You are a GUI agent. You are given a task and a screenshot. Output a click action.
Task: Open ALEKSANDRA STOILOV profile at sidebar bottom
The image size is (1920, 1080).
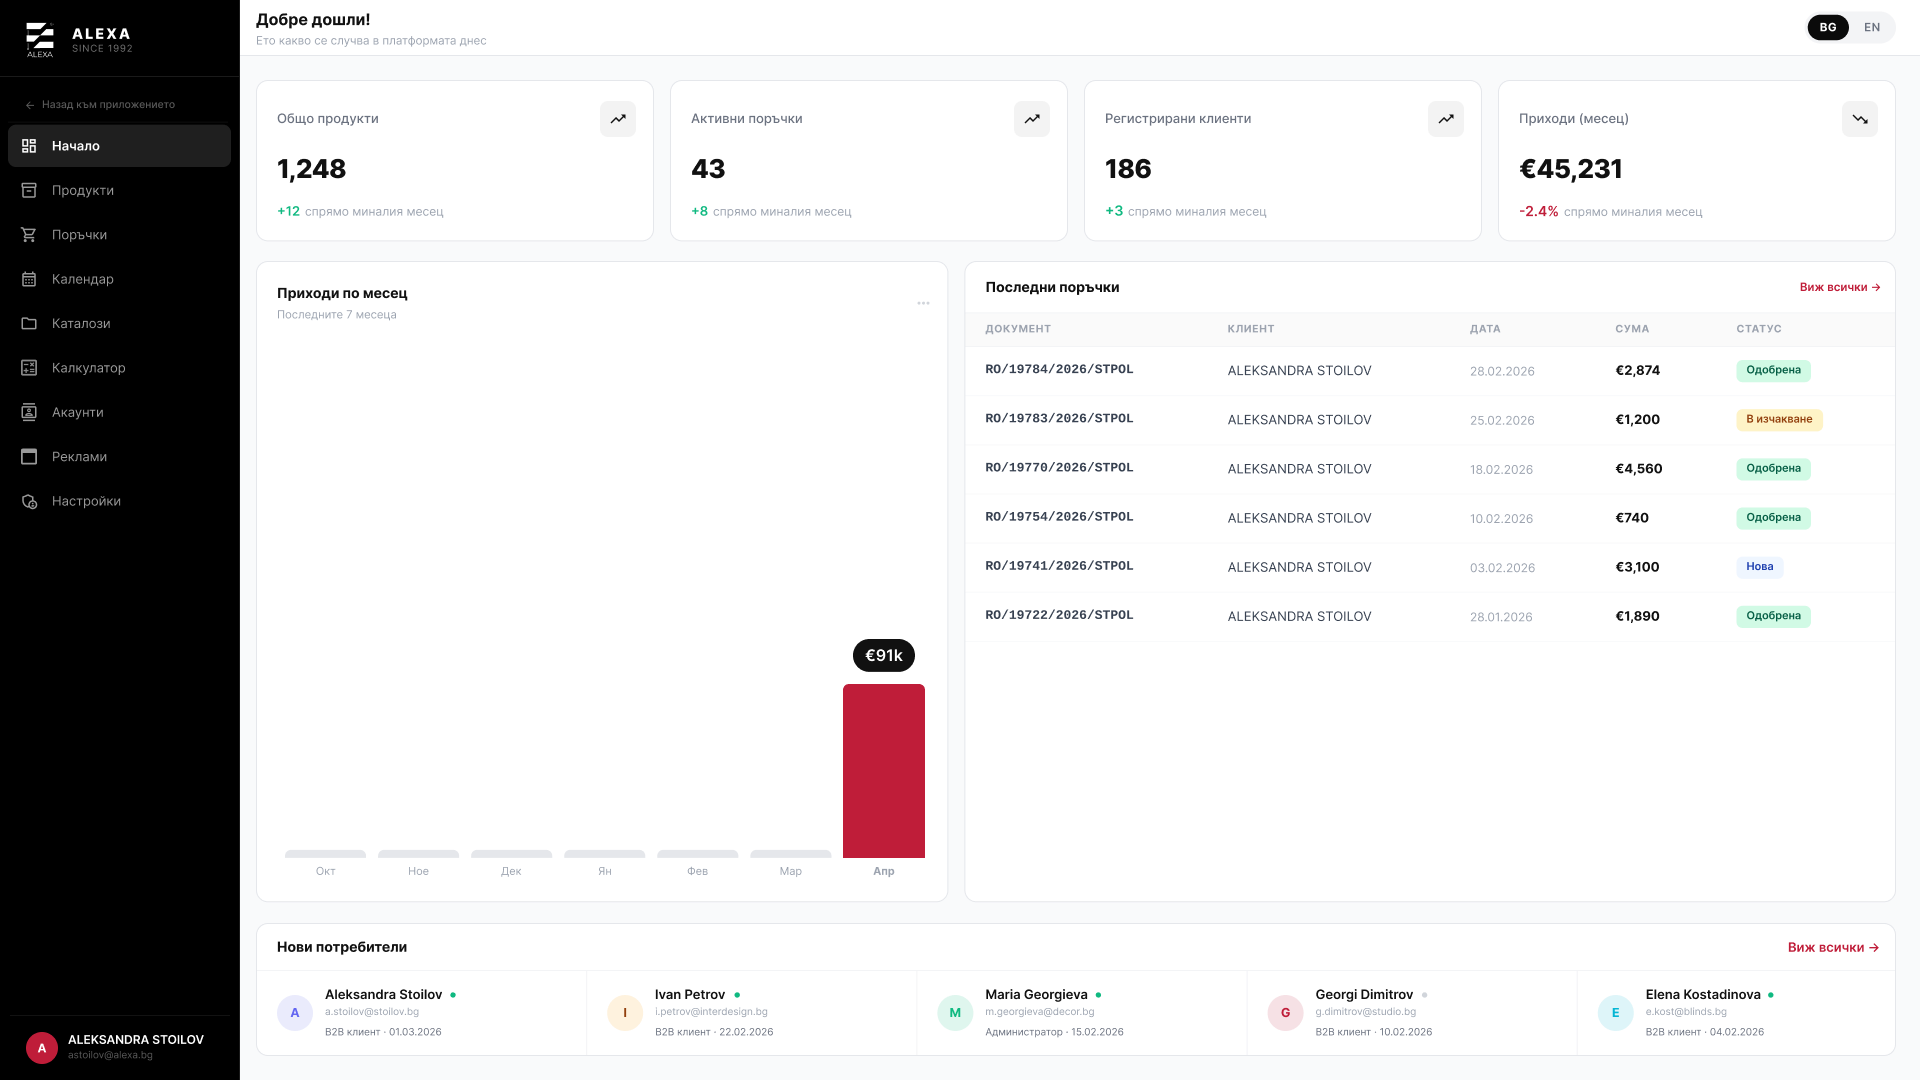click(120, 1047)
